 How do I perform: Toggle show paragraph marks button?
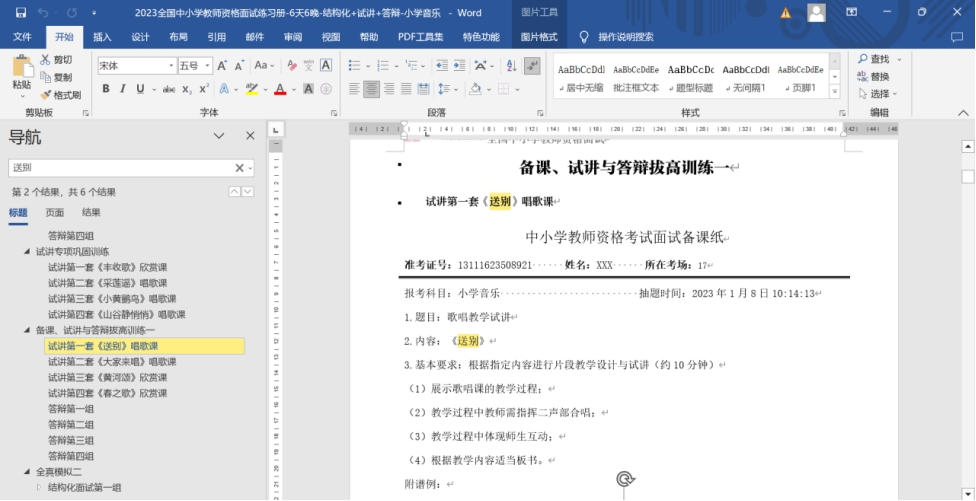coord(533,65)
